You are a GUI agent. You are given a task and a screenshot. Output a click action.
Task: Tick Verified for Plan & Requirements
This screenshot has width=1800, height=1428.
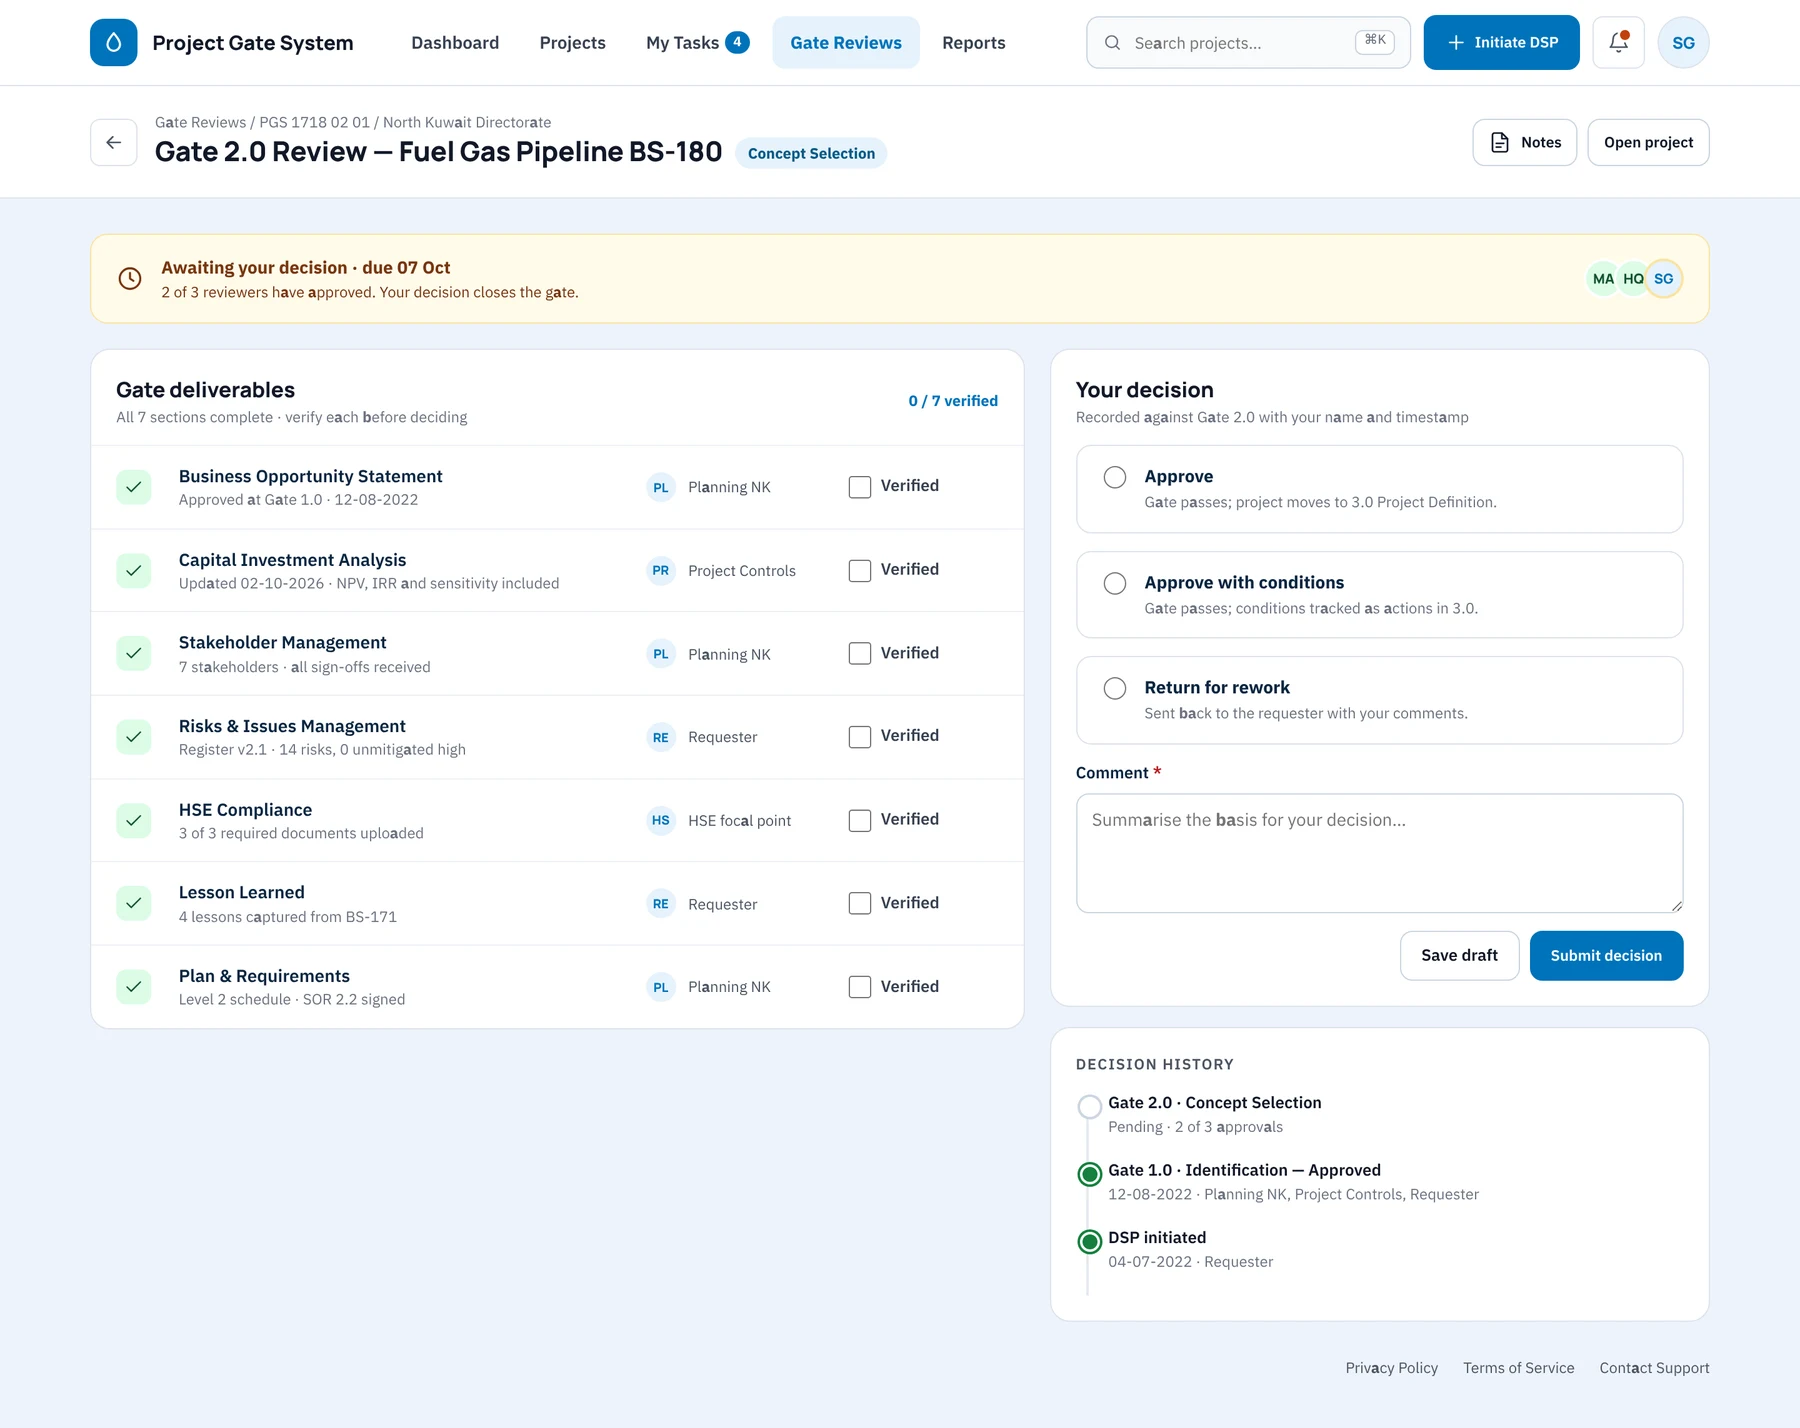[x=860, y=987]
